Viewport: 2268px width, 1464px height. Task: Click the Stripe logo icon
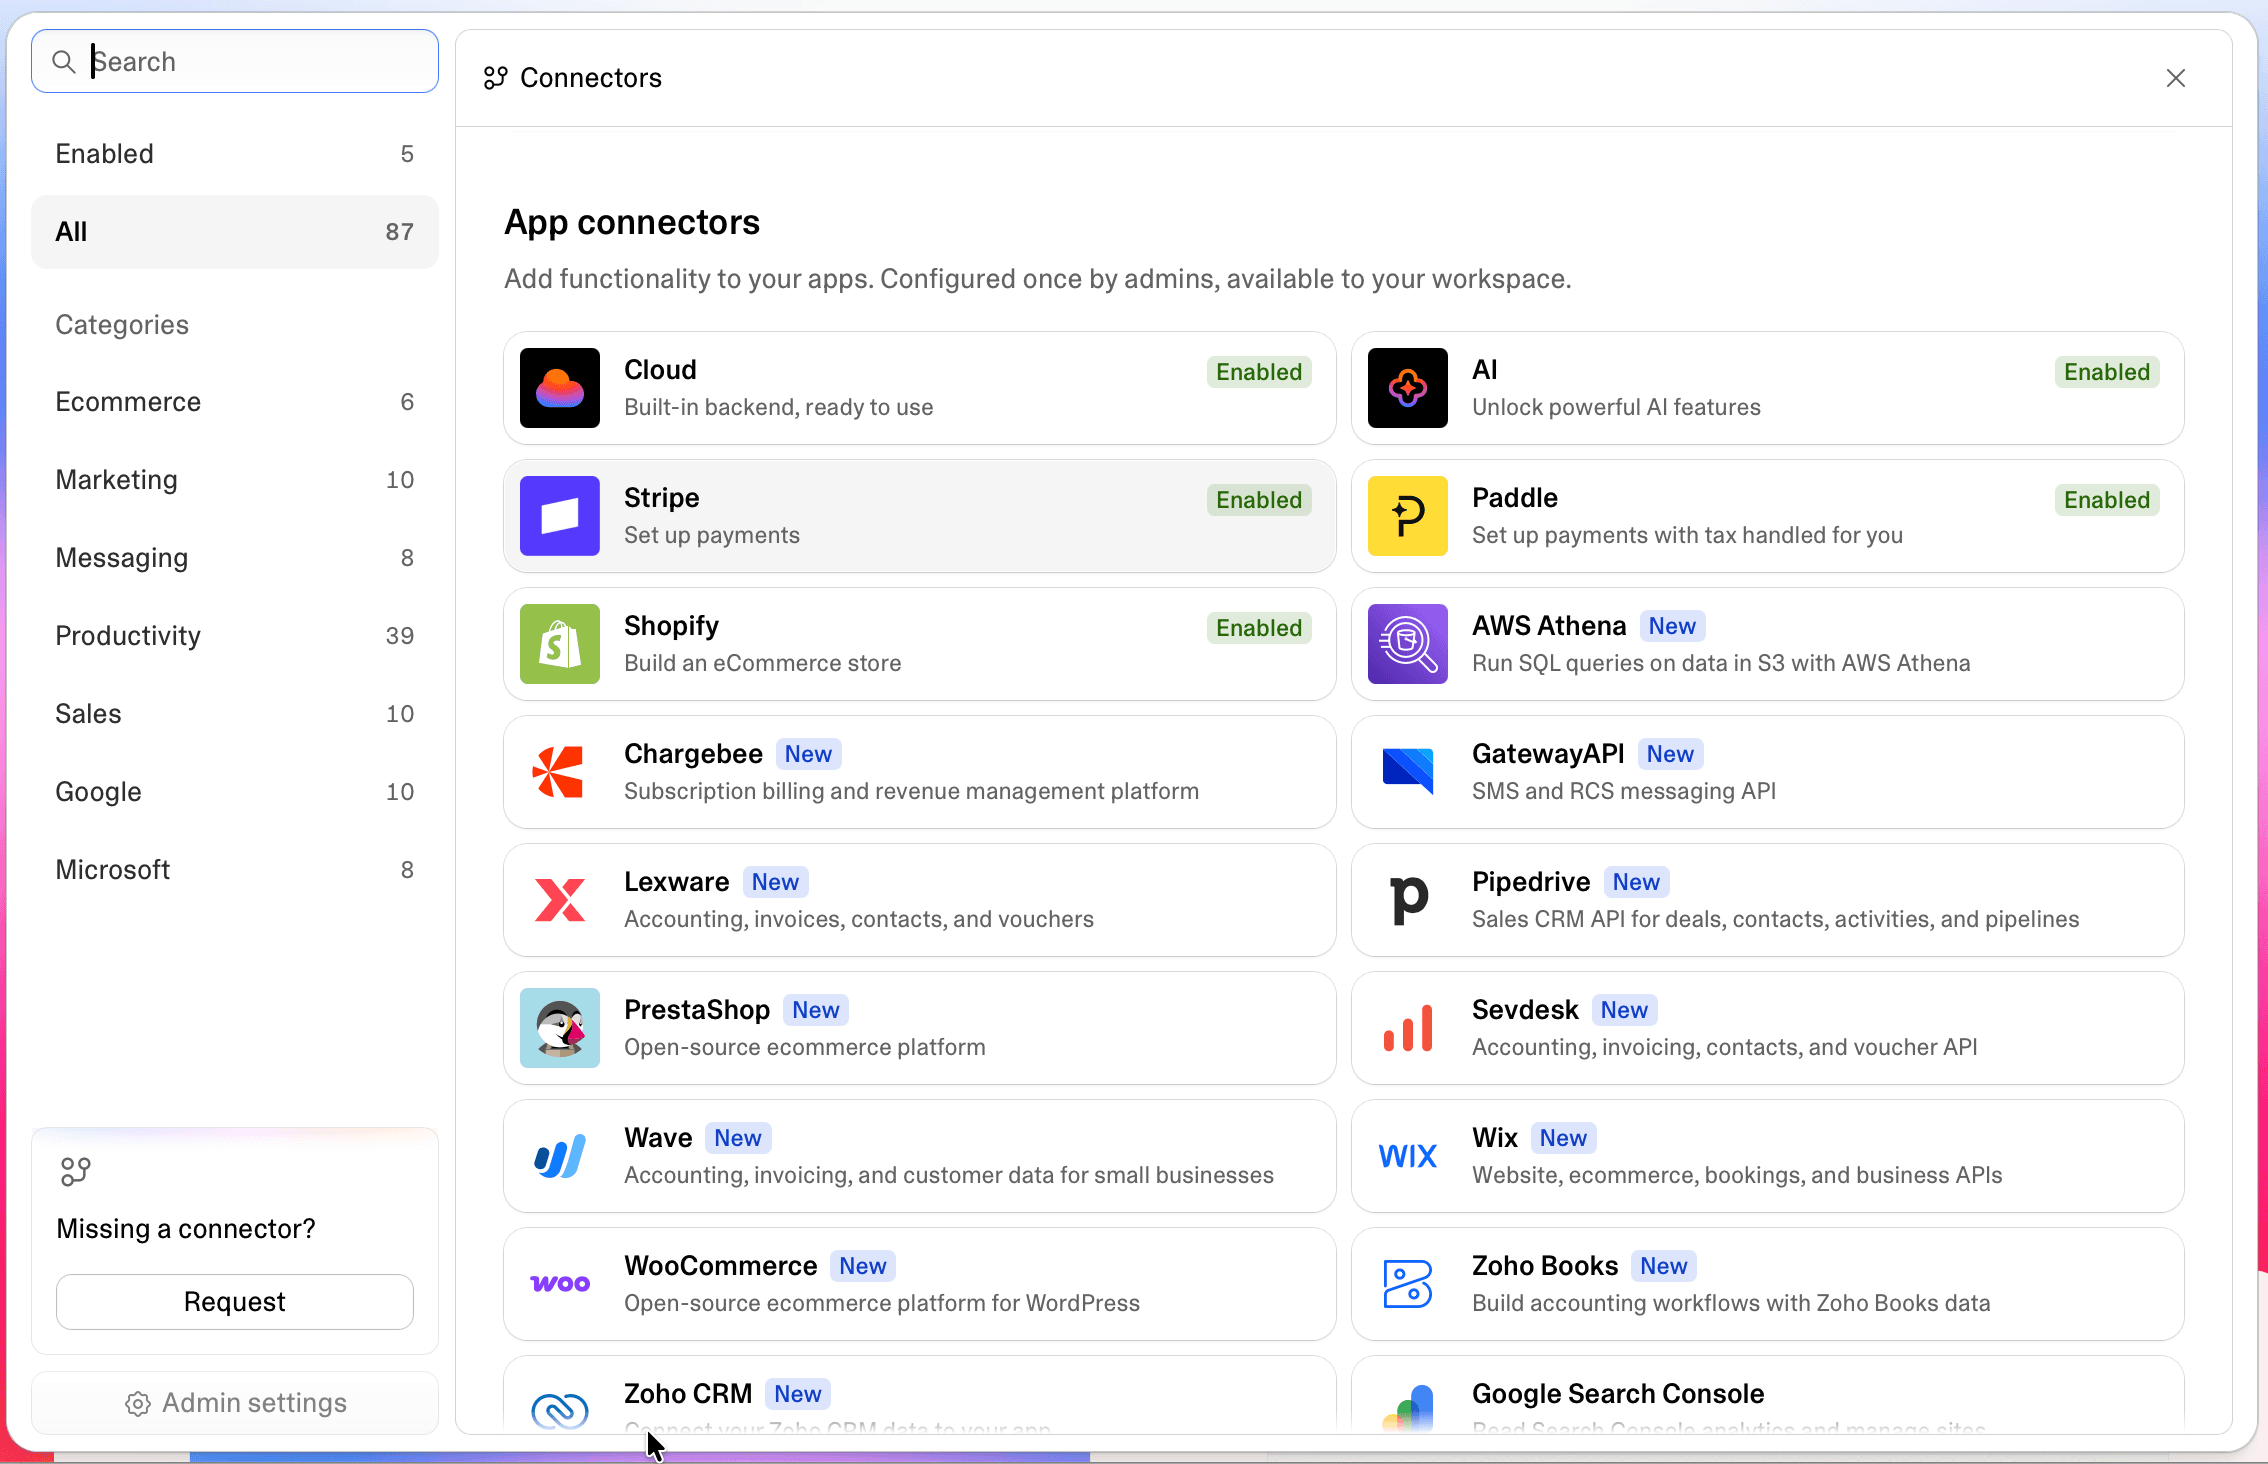click(x=560, y=516)
